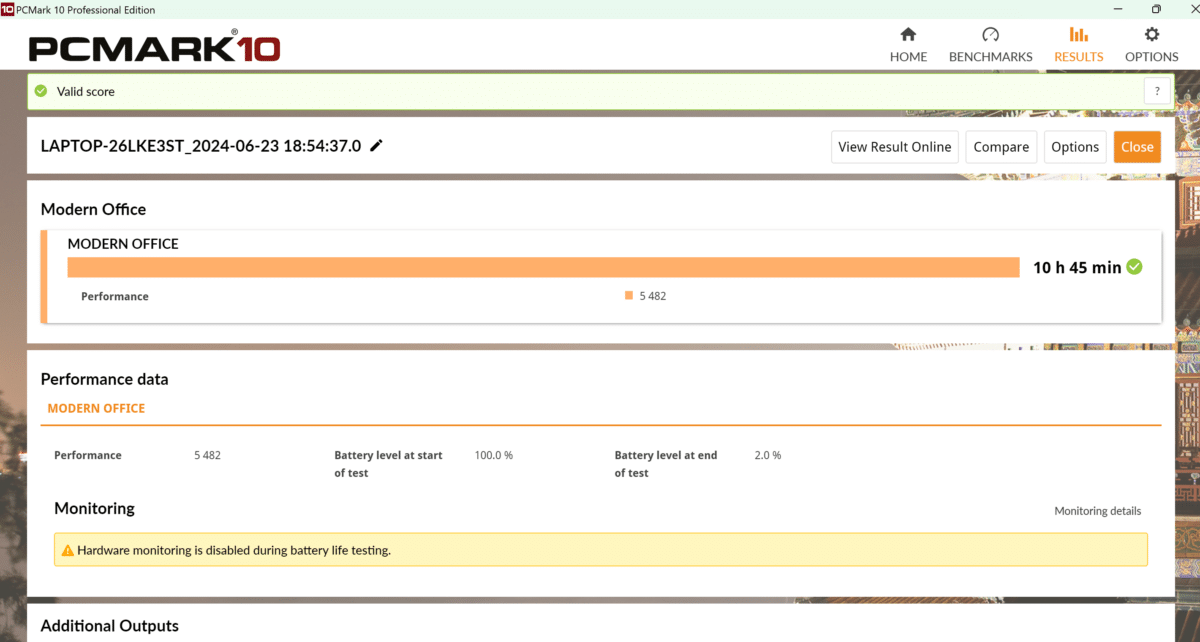Close the result with orange Close button
1200x642 pixels.
[x=1137, y=147]
